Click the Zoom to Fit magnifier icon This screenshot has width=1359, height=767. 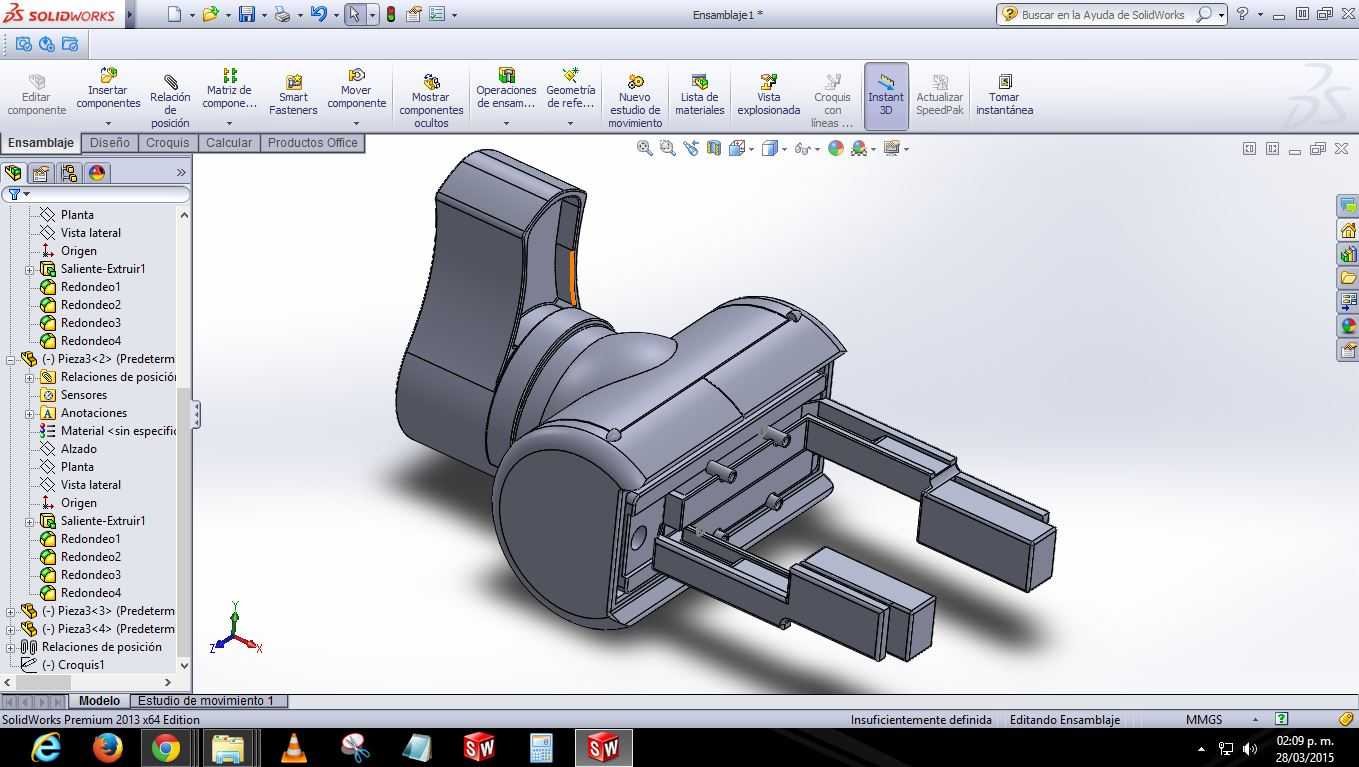click(645, 148)
